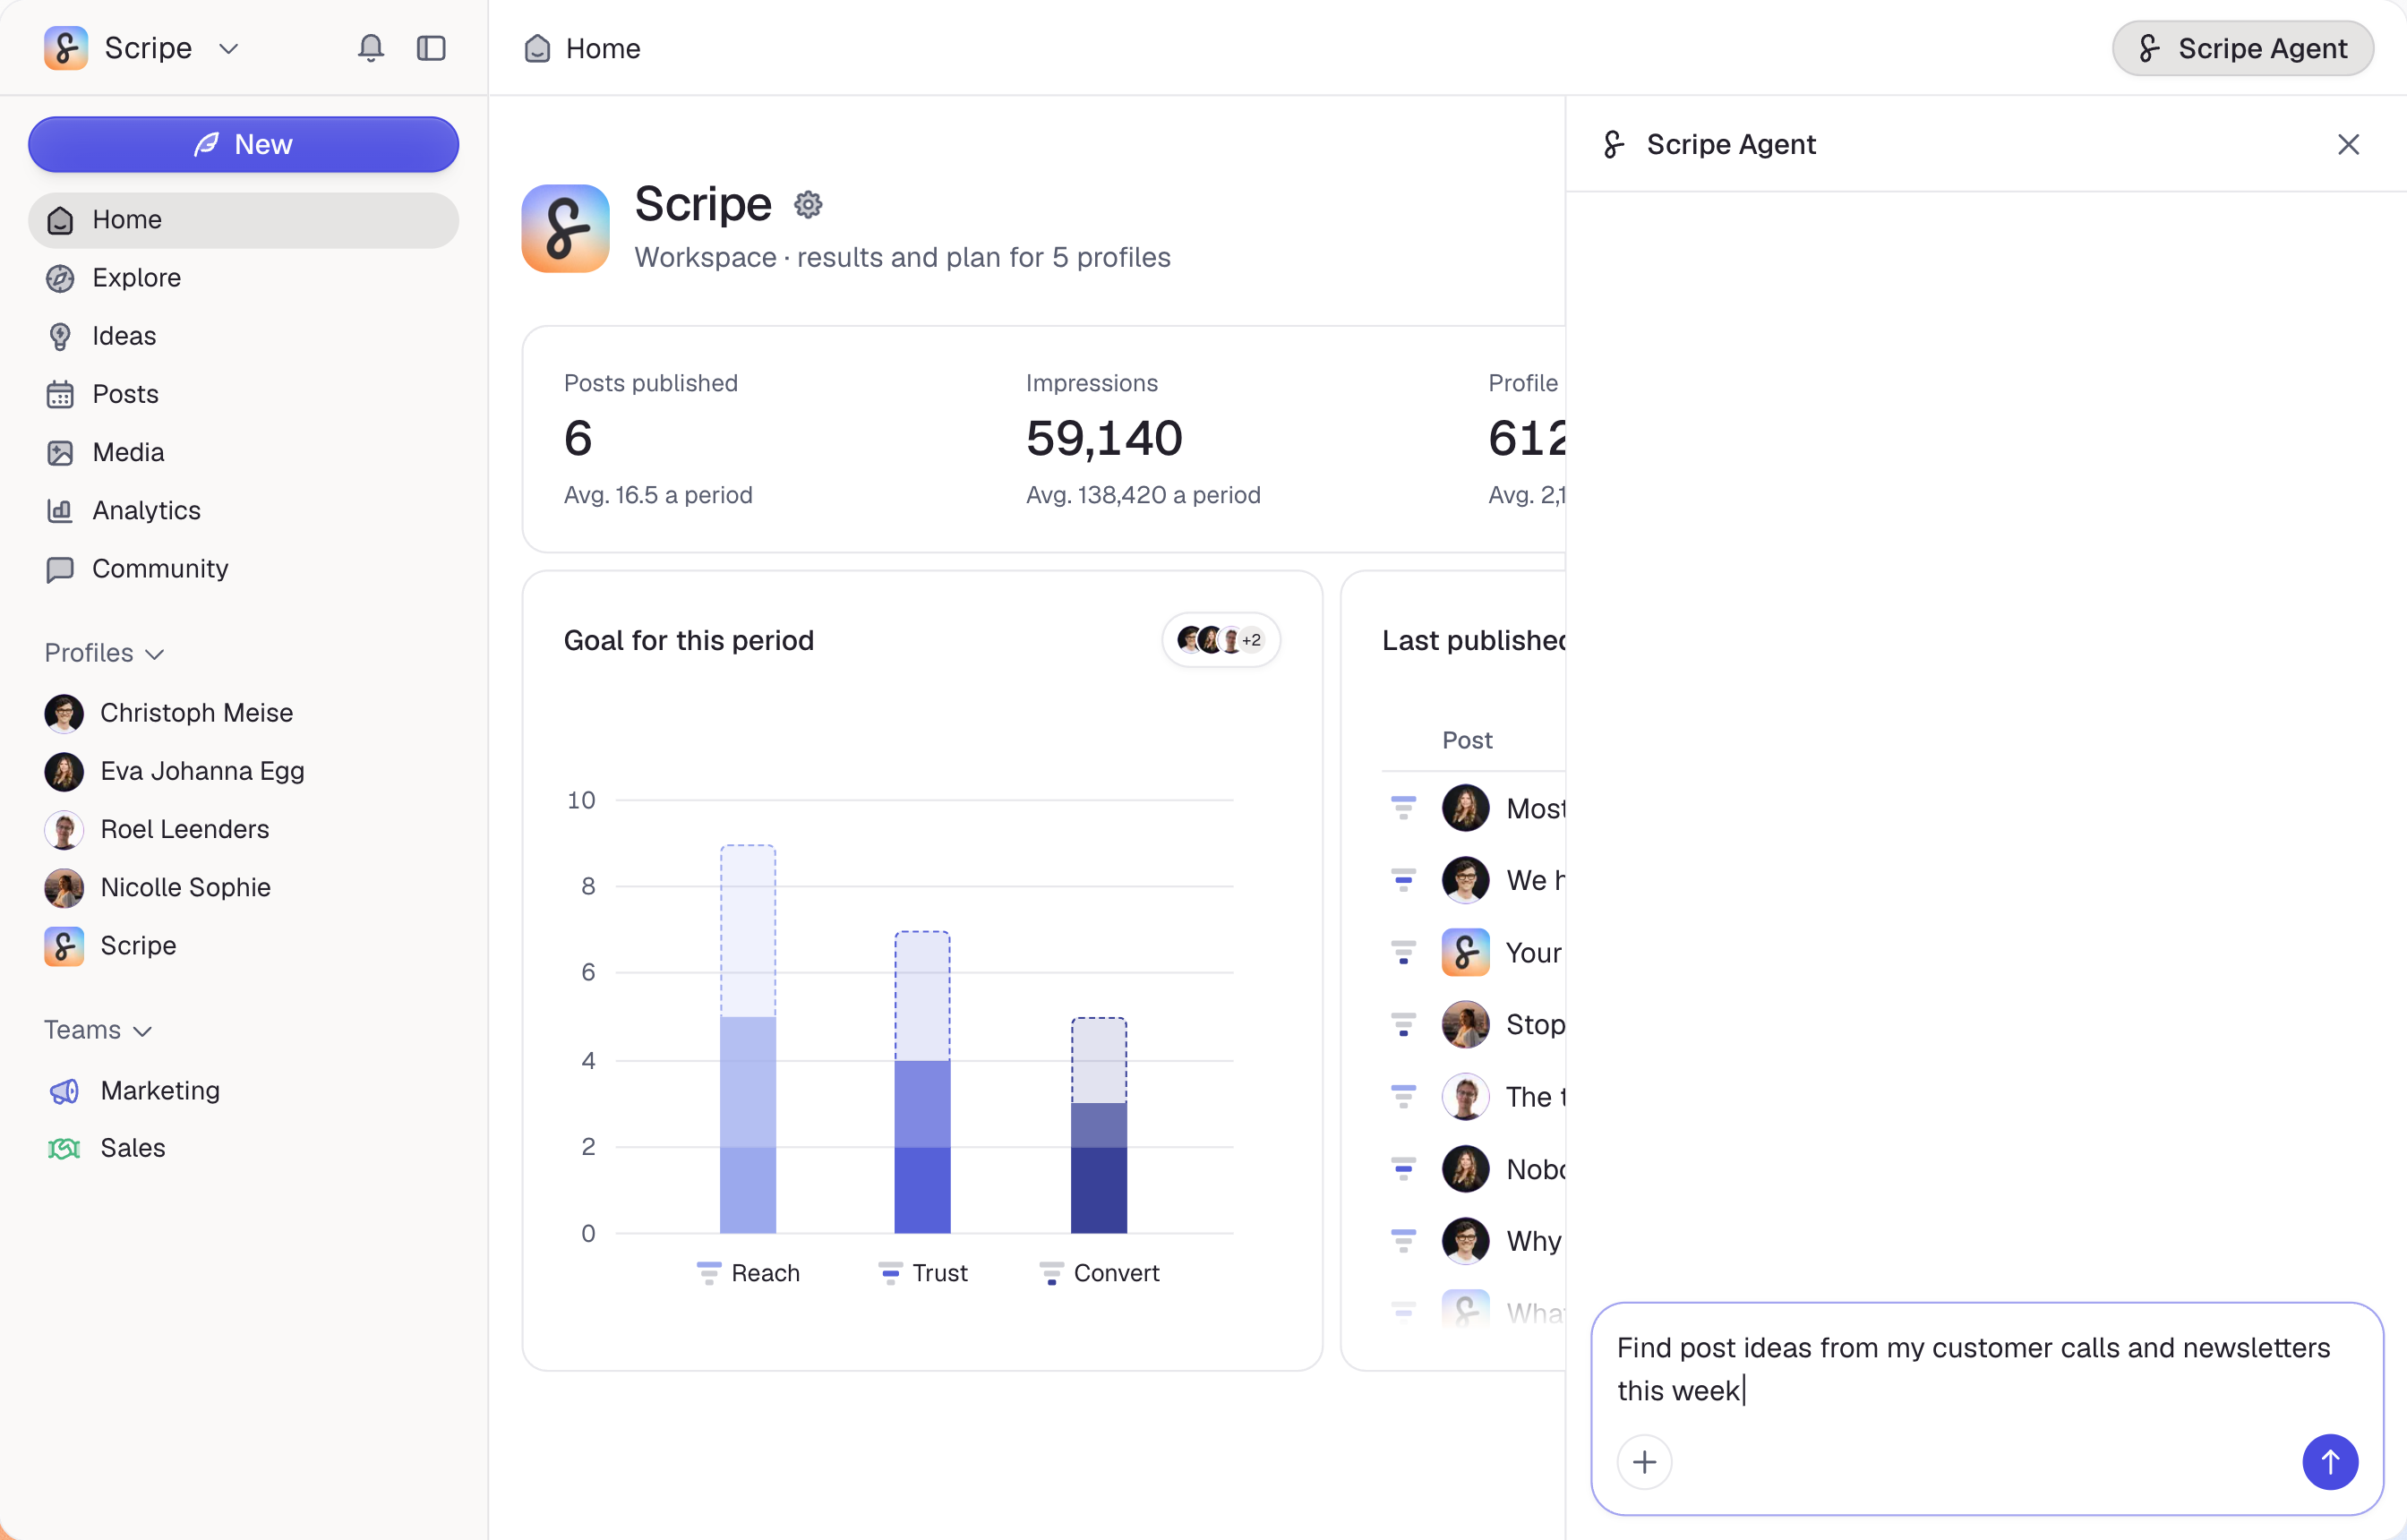Viewport: 2407px width, 1540px height.
Task: Click the Trust legend item
Action: pyautogui.click(x=923, y=1273)
